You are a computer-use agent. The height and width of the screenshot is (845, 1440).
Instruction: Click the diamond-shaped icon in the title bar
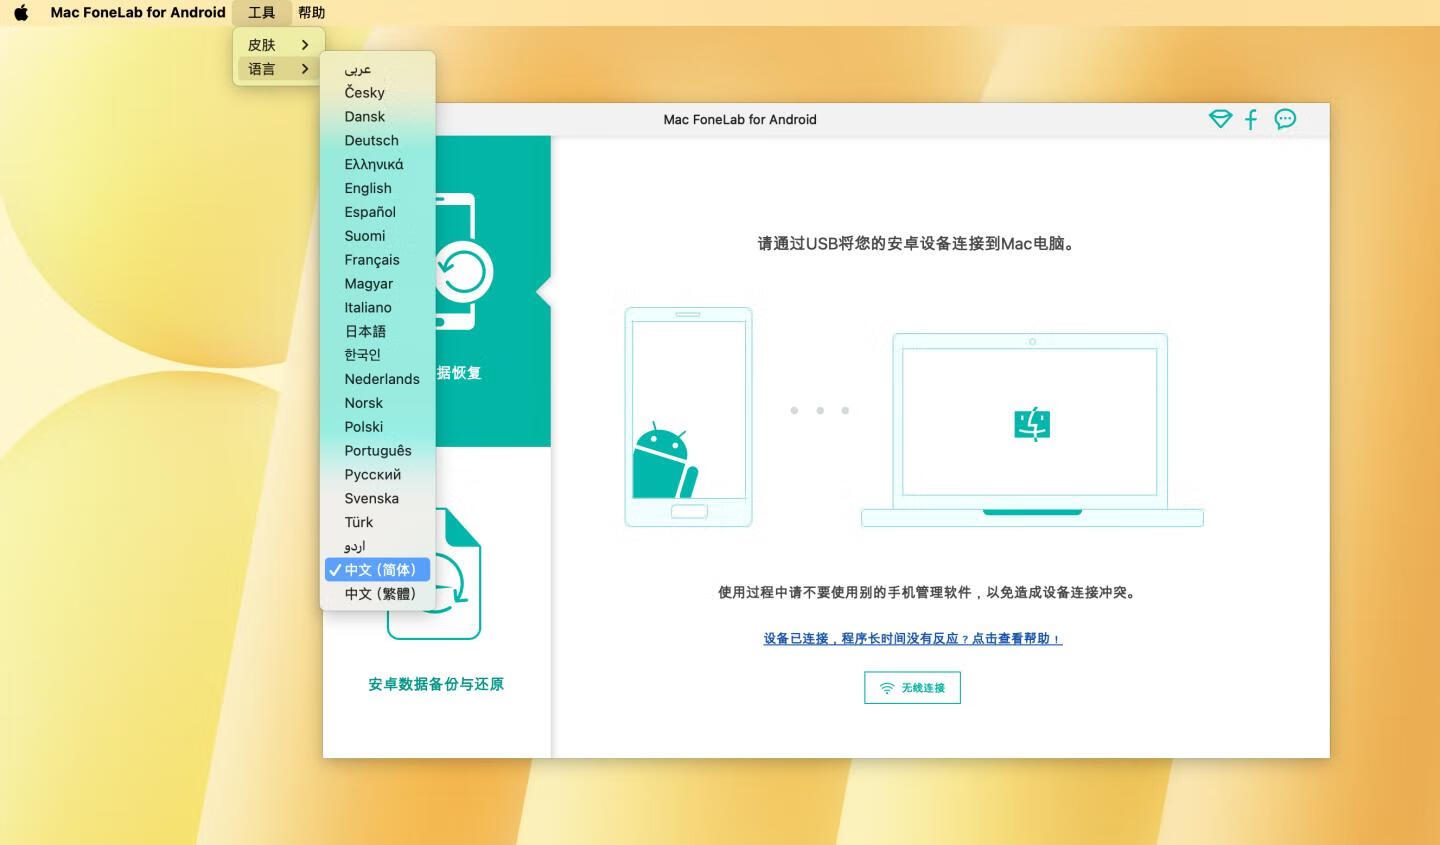(x=1220, y=119)
